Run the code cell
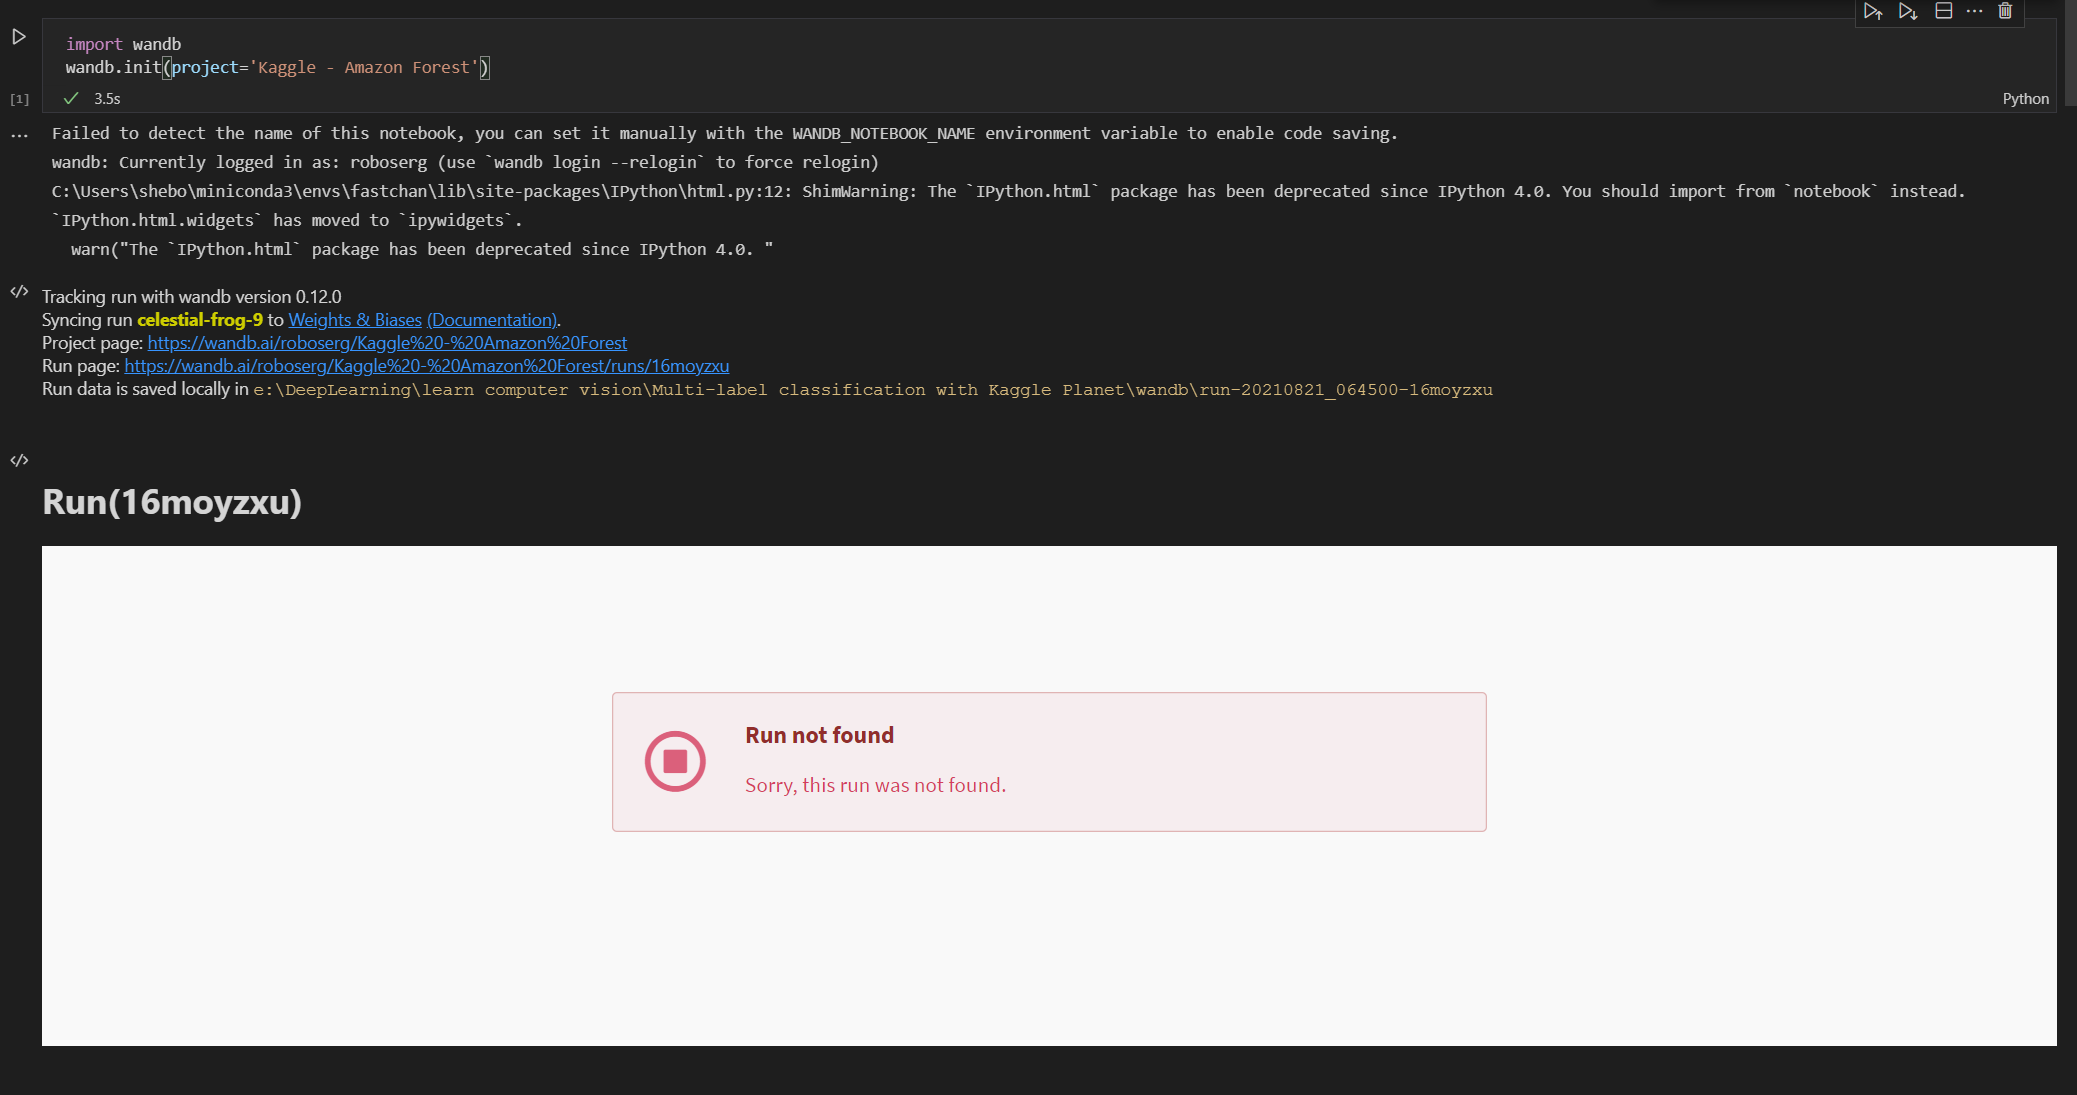The image size is (2077, 1095). coord(18,35)
